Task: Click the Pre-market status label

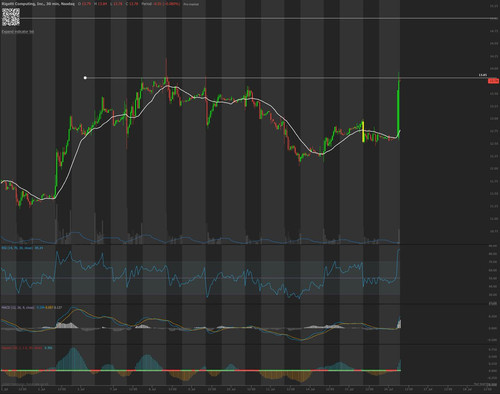Action: click(191, 4)
